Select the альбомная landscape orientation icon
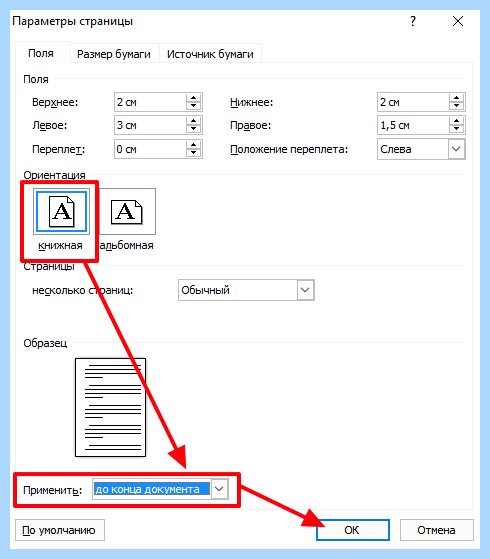The height and width of the screenshot is (559, 490). [x=127, y=211]
